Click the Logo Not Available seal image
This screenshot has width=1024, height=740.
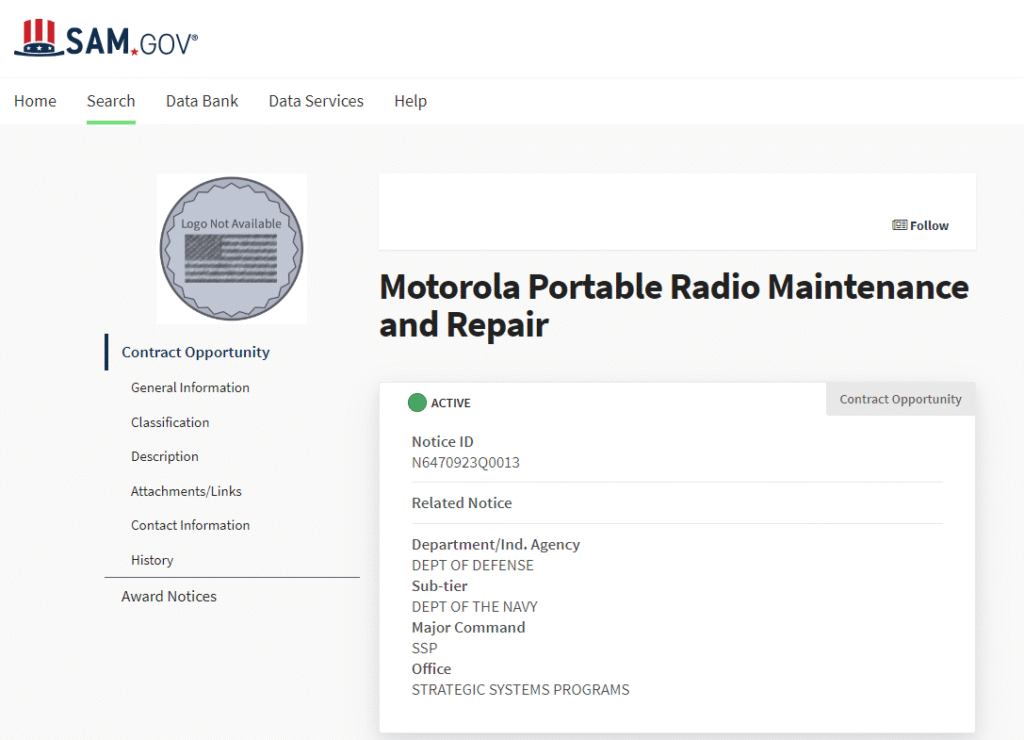point(231,248)
